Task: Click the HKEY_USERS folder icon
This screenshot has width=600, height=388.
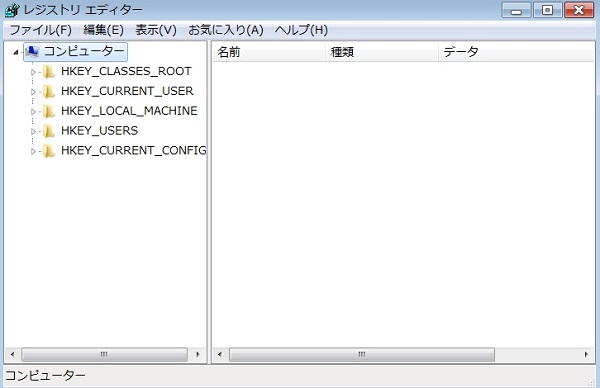Action: [49, 131]
